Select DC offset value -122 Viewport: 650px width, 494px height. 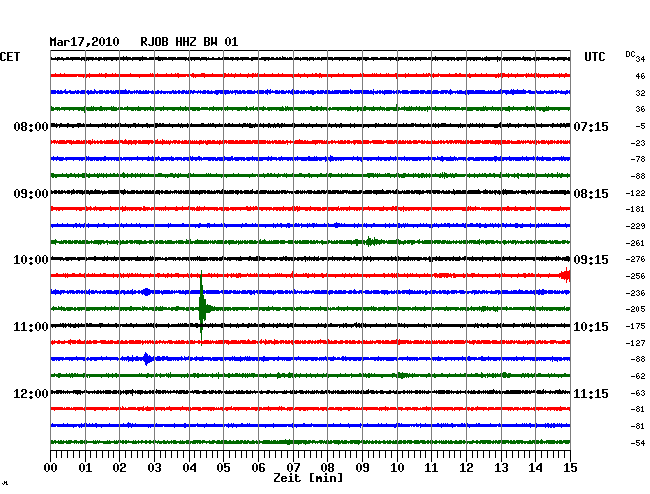coord(635,193)
